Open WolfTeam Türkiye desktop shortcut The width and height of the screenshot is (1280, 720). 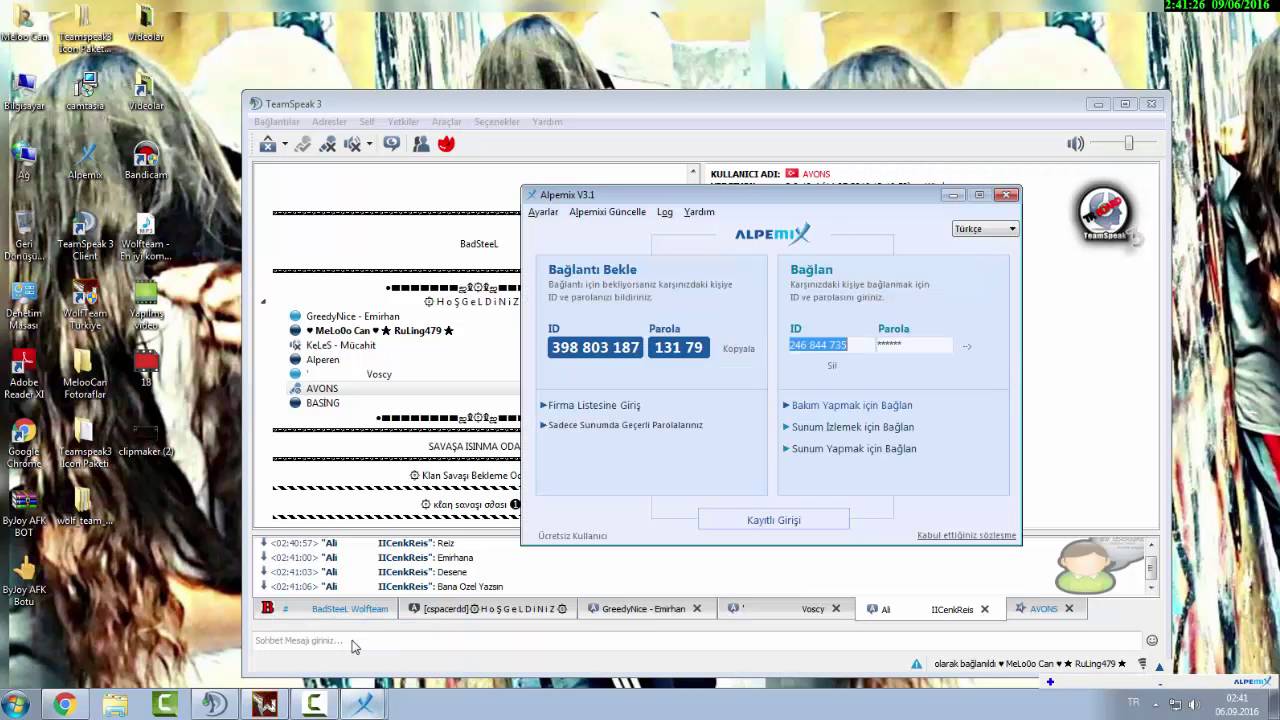pyautogui.click(x=86, y=305)
